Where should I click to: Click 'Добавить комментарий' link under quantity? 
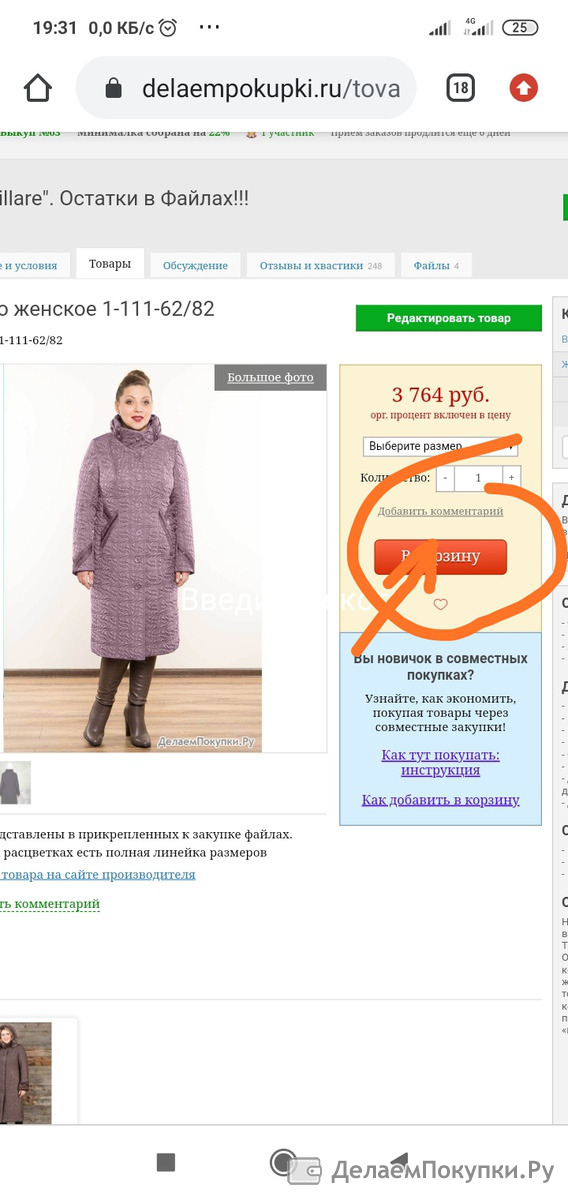[440, 511]
